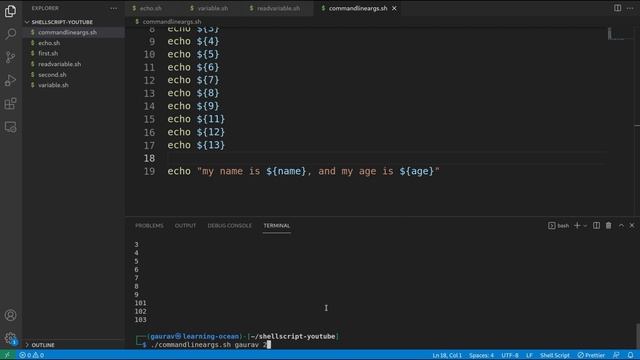640x360 pixels.
Task: Click the commandlineargs.sh breadcrumb
Action: click(172, 22)
